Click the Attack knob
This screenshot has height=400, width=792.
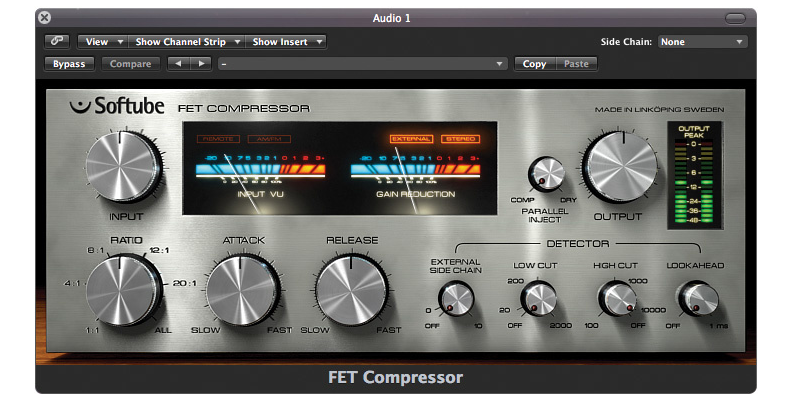pos(242,291)
